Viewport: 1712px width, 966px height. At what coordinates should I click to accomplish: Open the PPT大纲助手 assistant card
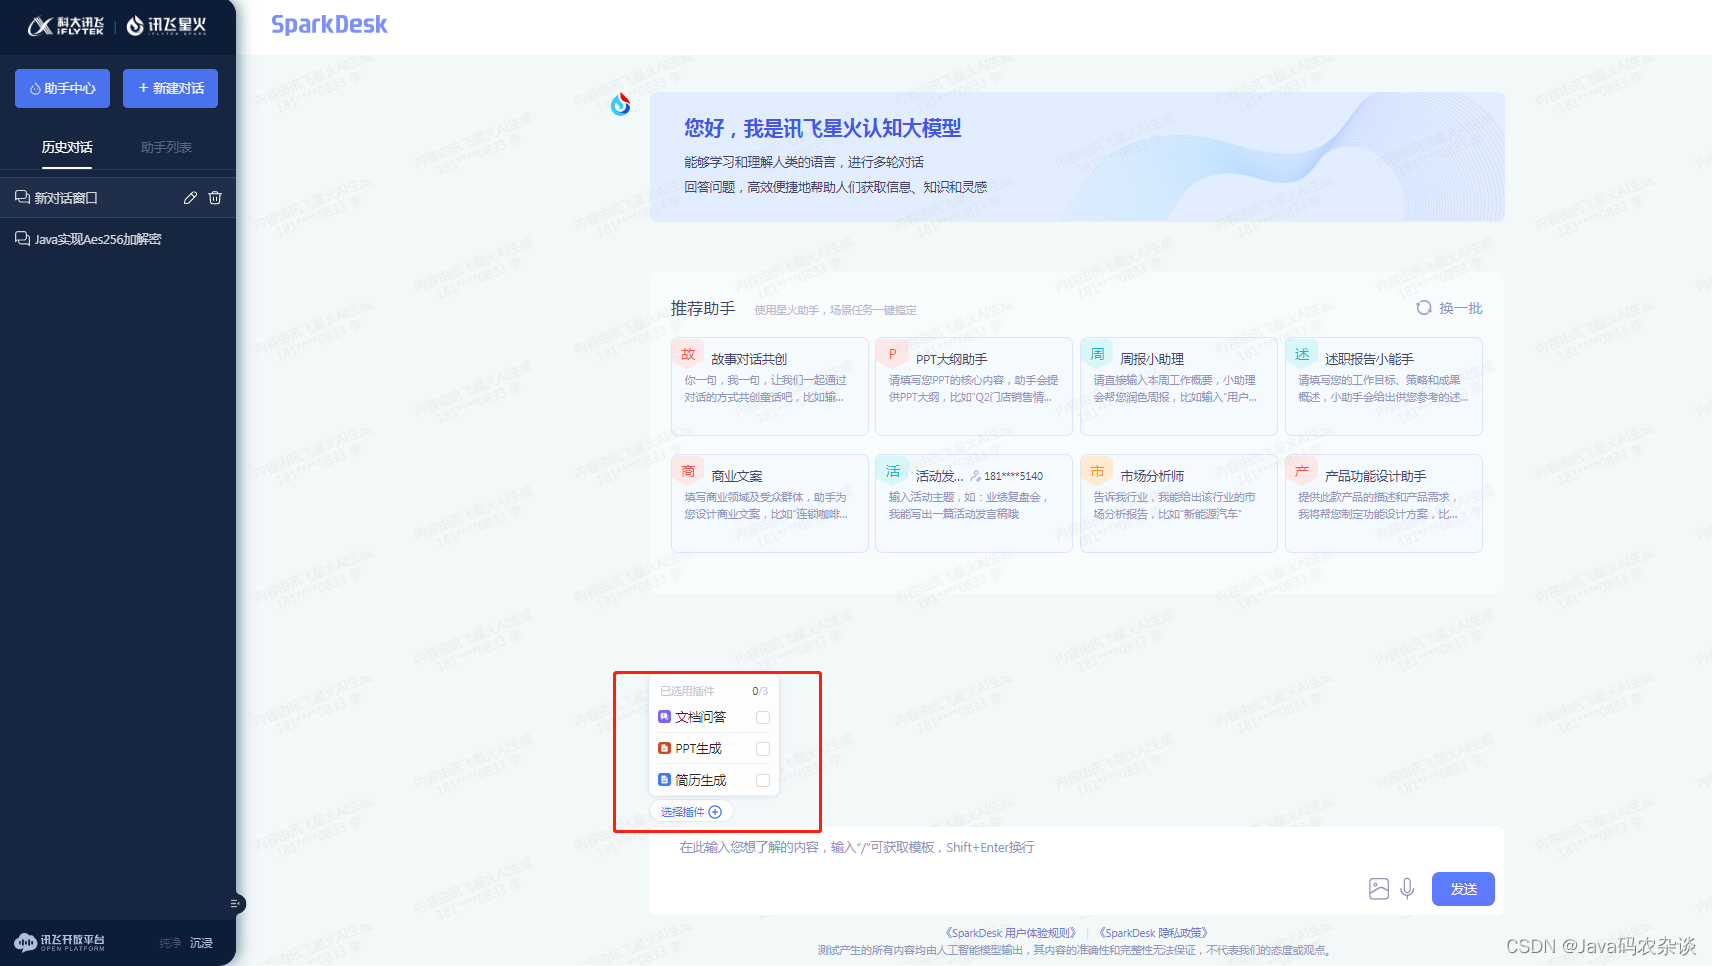click(x=974, y=386)
